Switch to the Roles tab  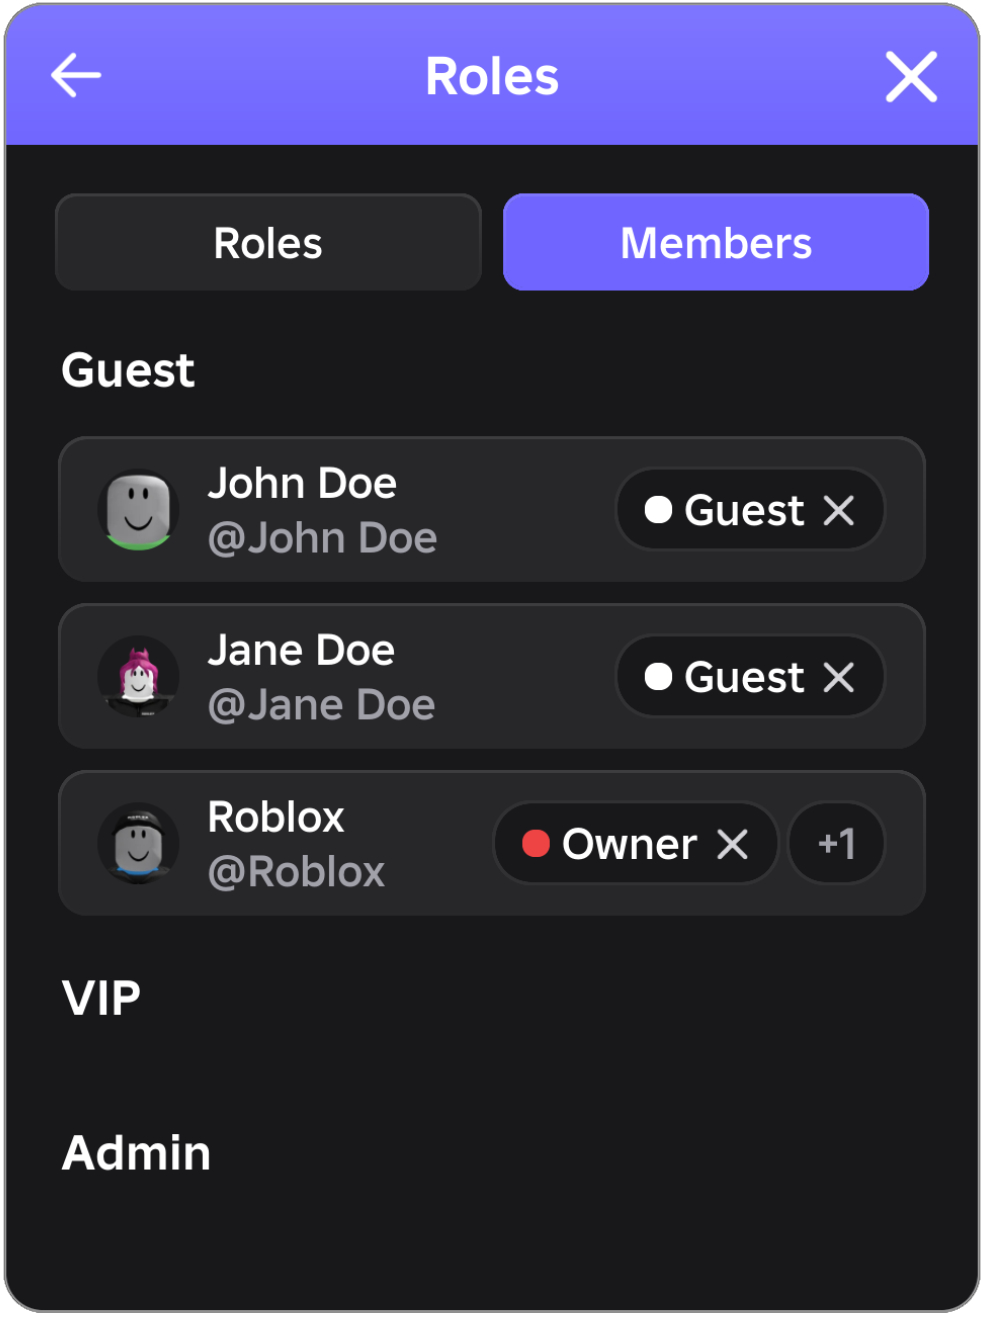pyautogui.click(x=268, y=243)
